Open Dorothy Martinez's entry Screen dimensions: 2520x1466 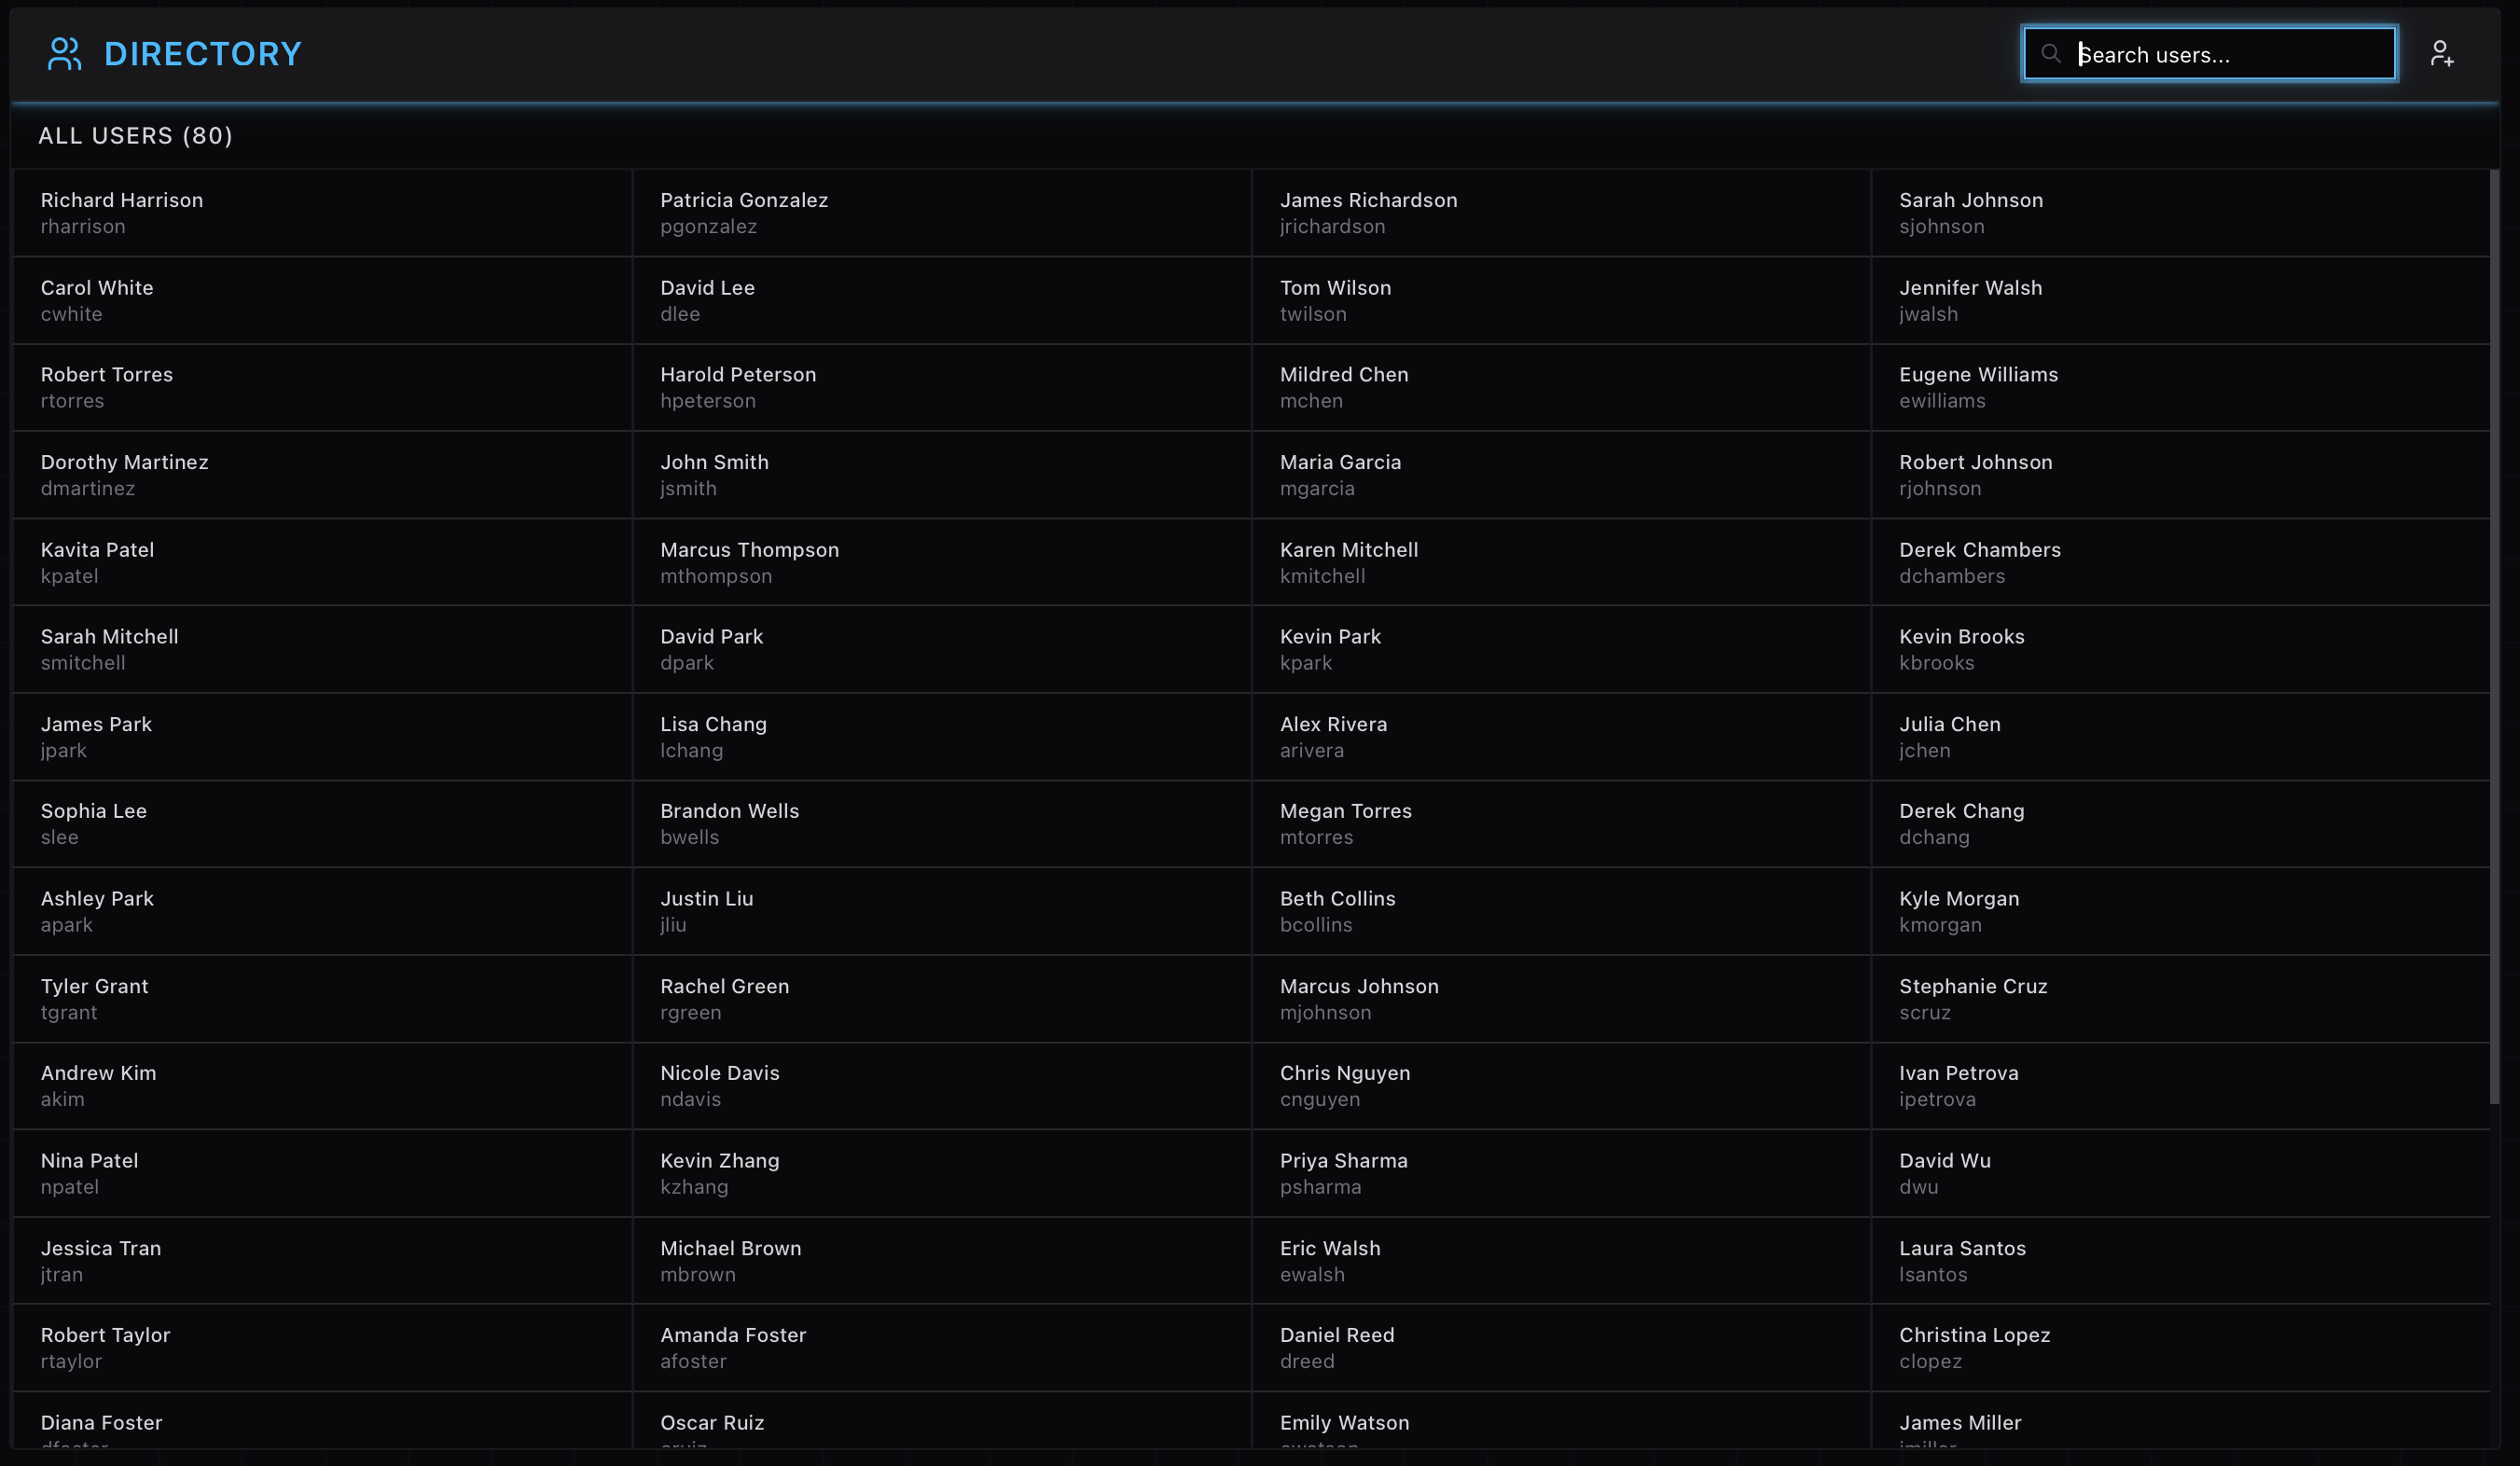pyautogui.click(x=322, y=475)
